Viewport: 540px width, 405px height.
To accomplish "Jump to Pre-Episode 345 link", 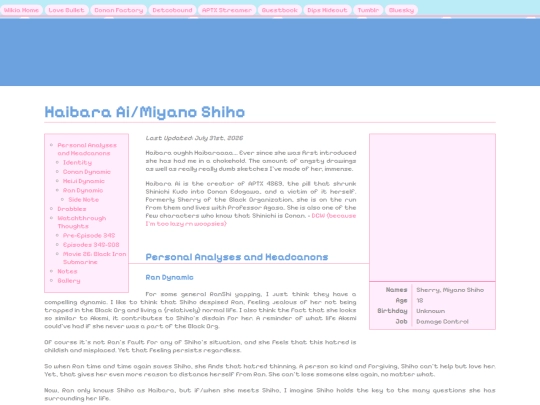I will point(89,236).
